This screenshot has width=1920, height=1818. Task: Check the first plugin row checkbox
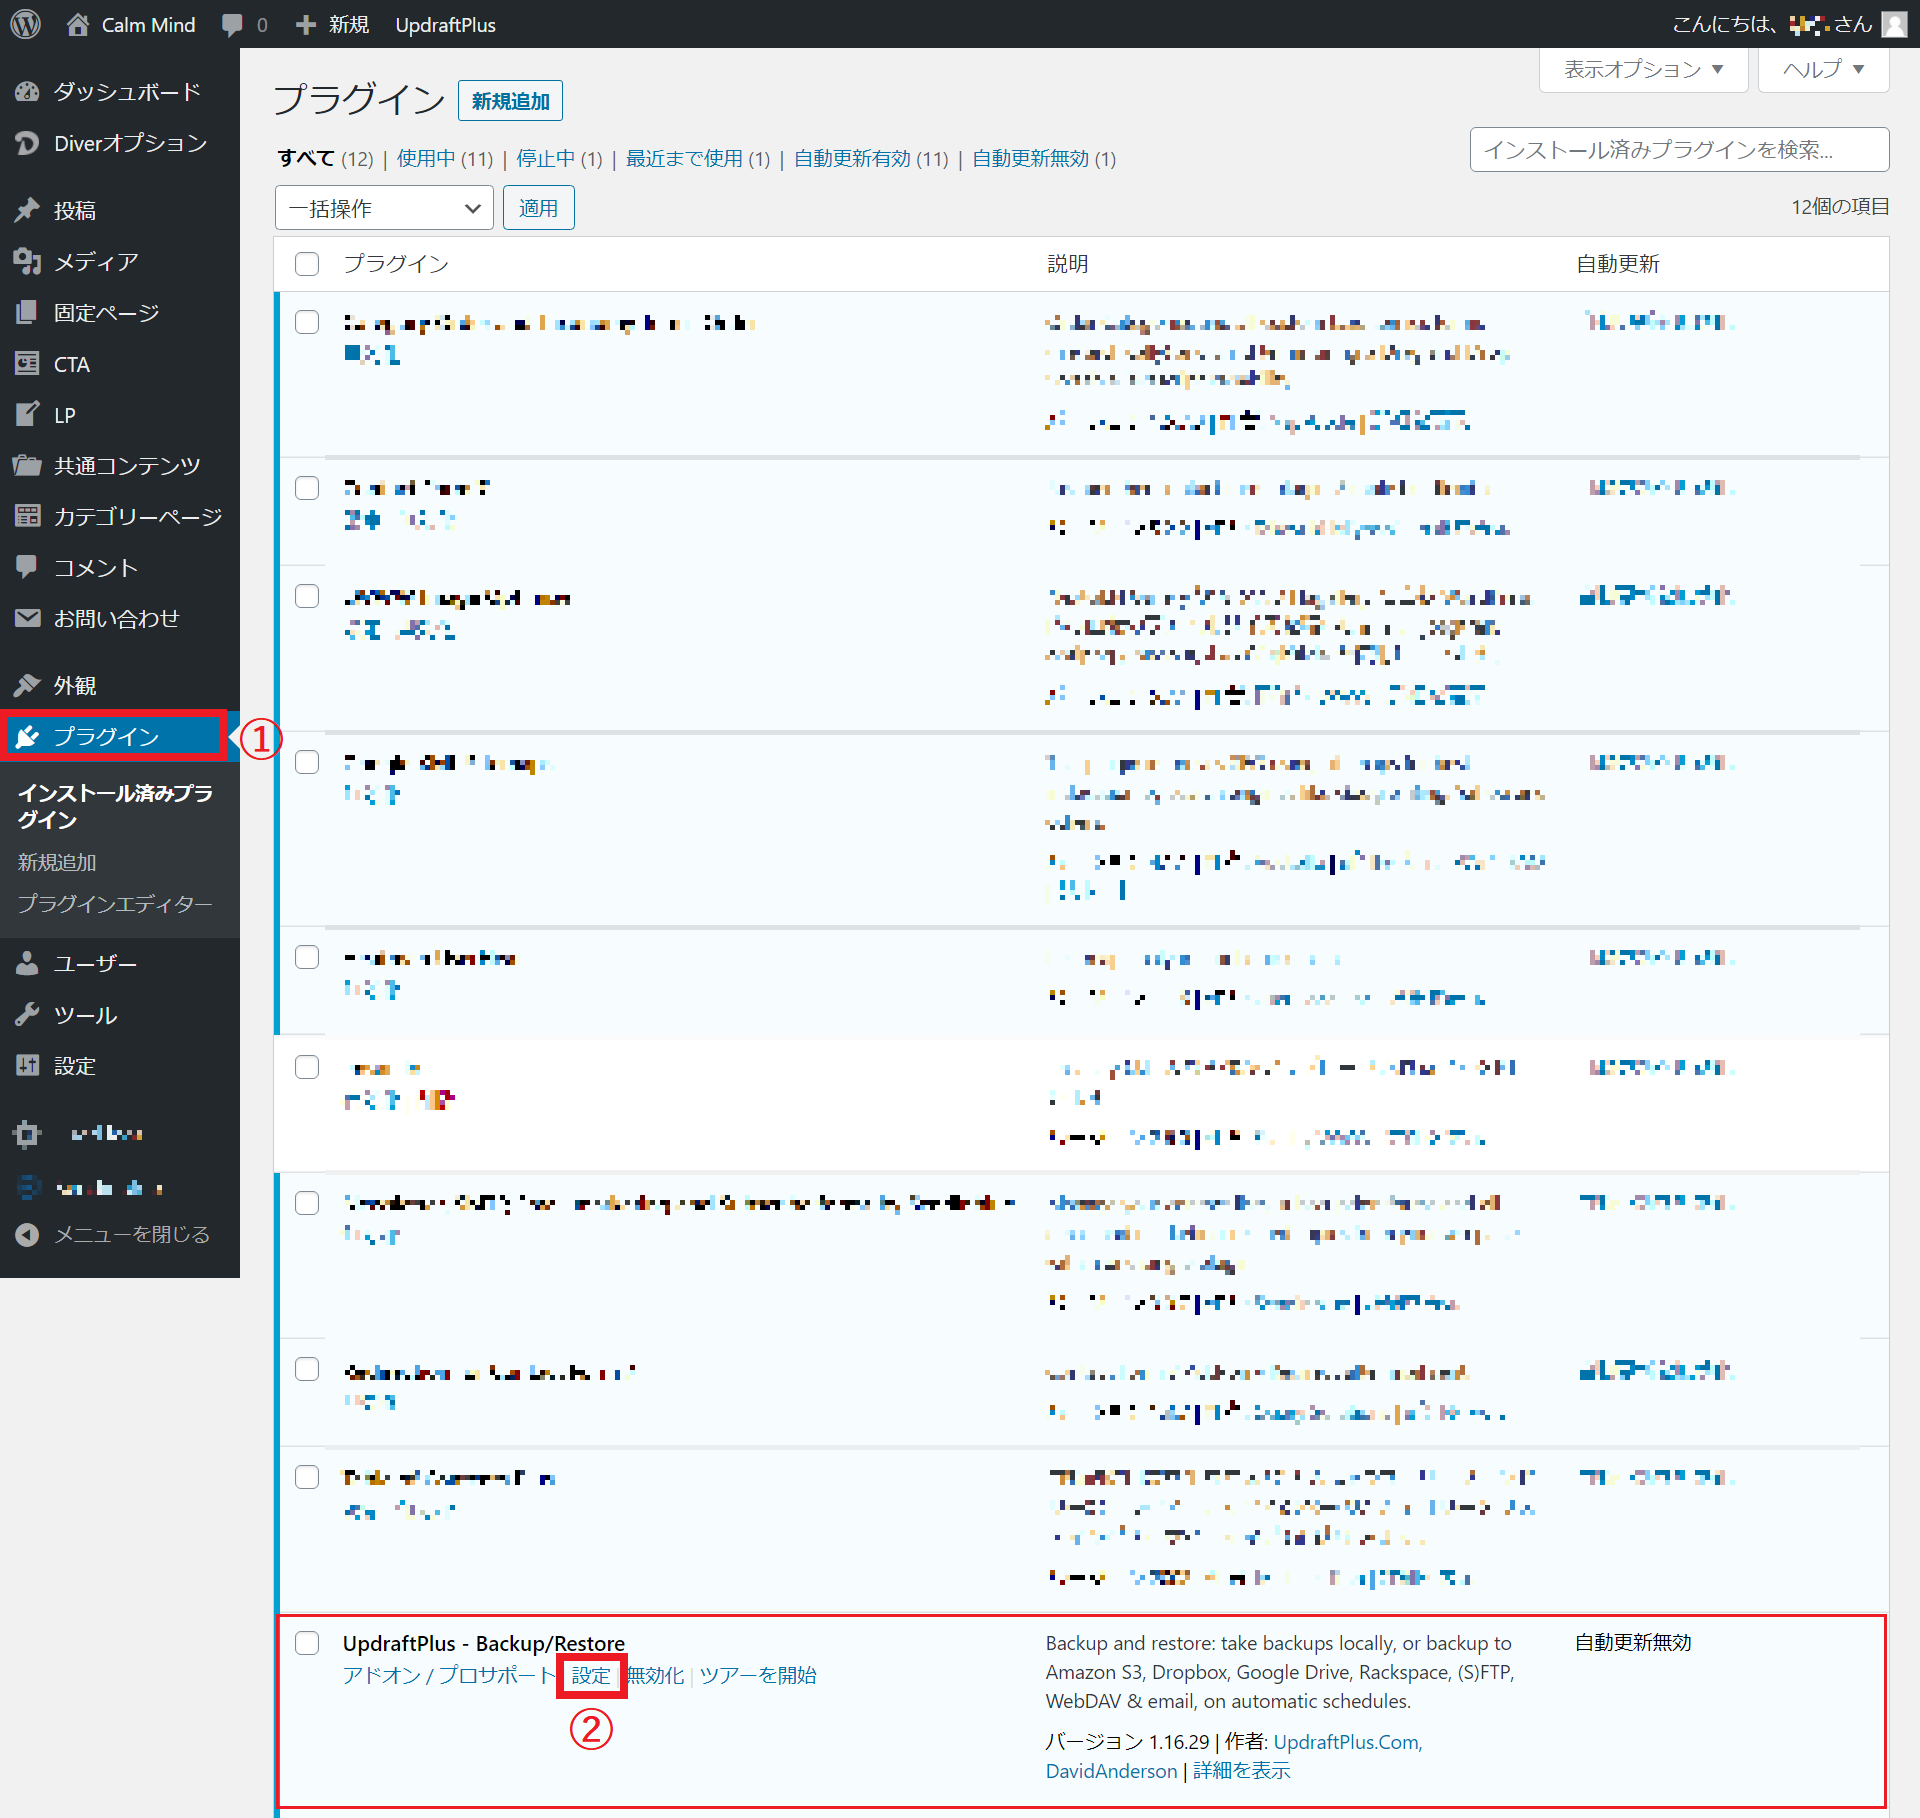(307, 322)
